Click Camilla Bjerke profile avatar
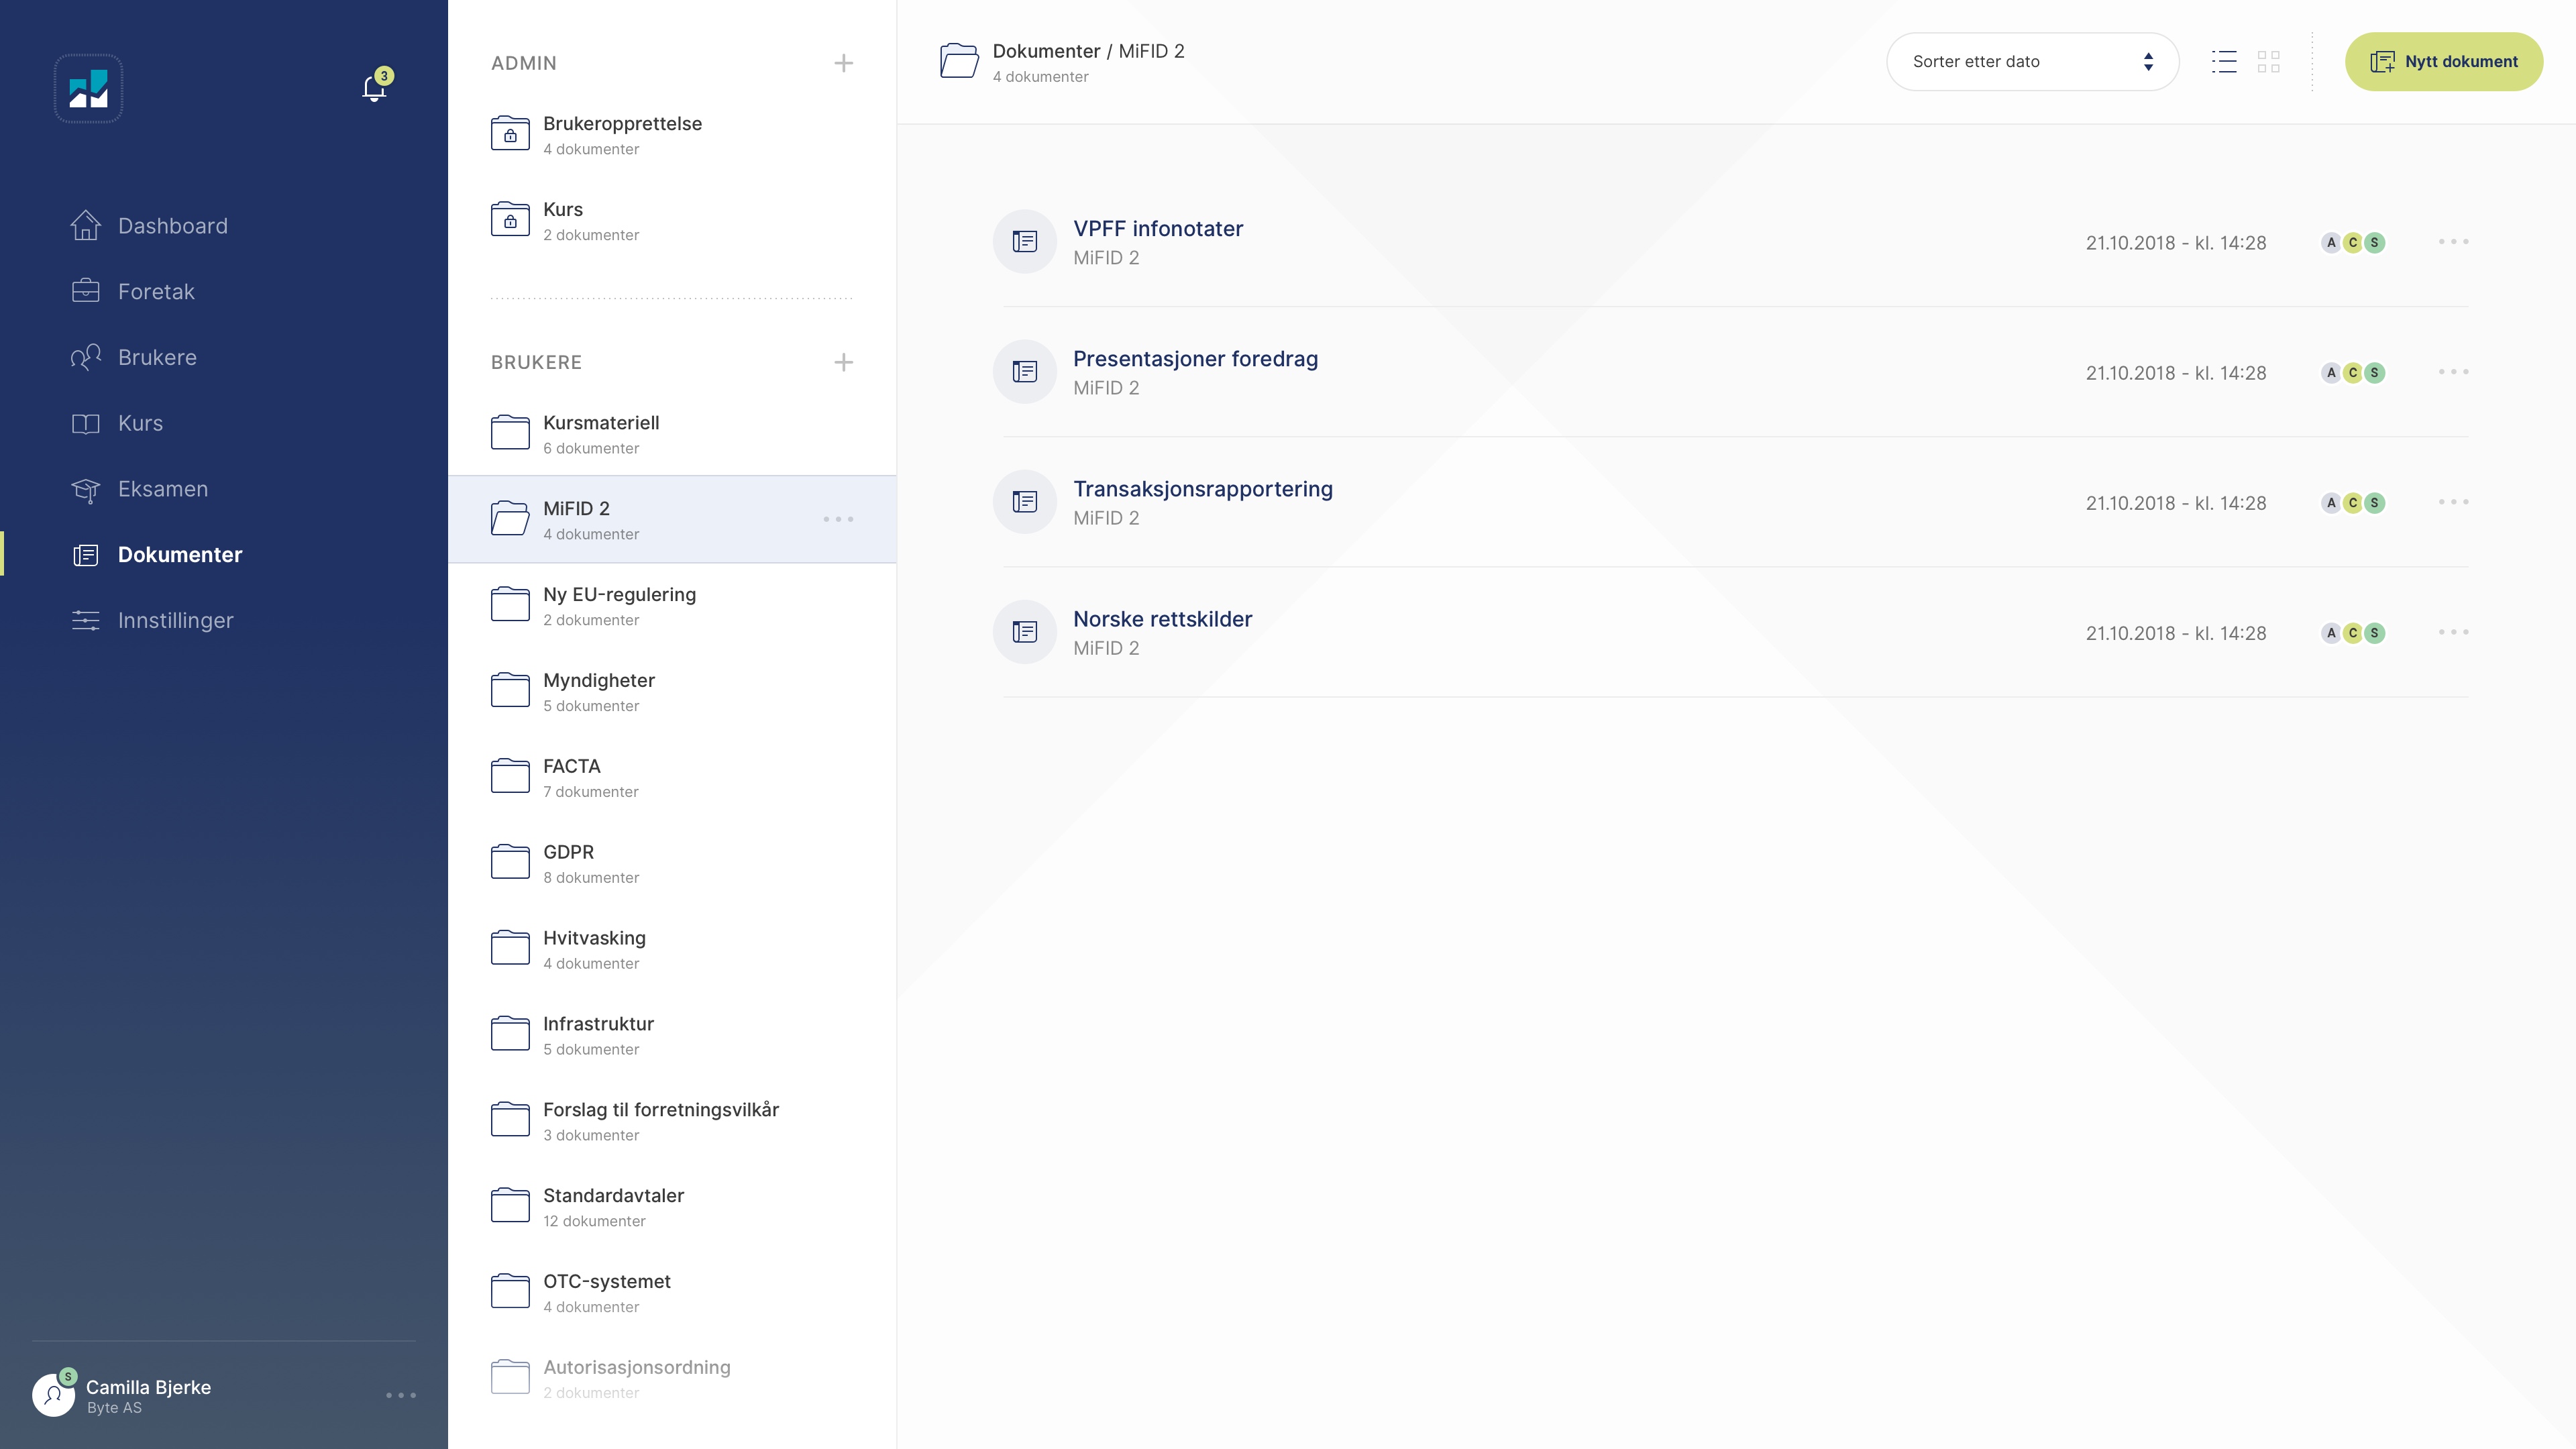Image resolution: width=2576 pixels, height=1449 pixels. pyautogui.click(x=54, y=1394)
